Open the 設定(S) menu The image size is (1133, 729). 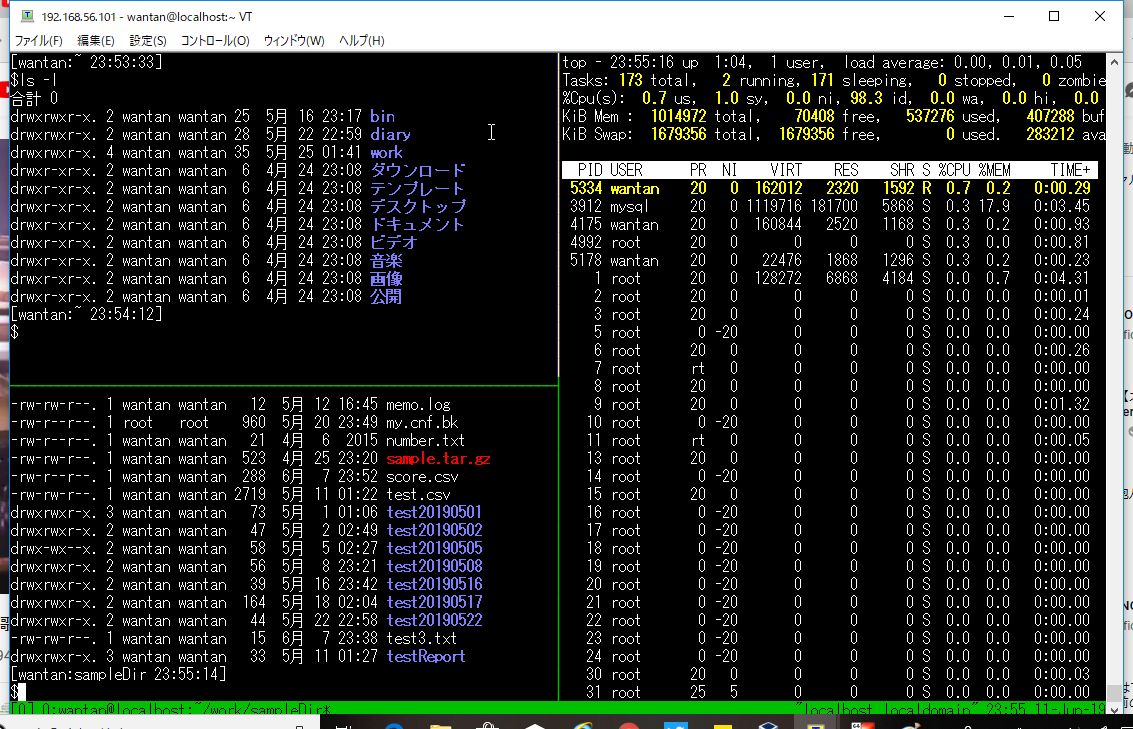point(147,40)
